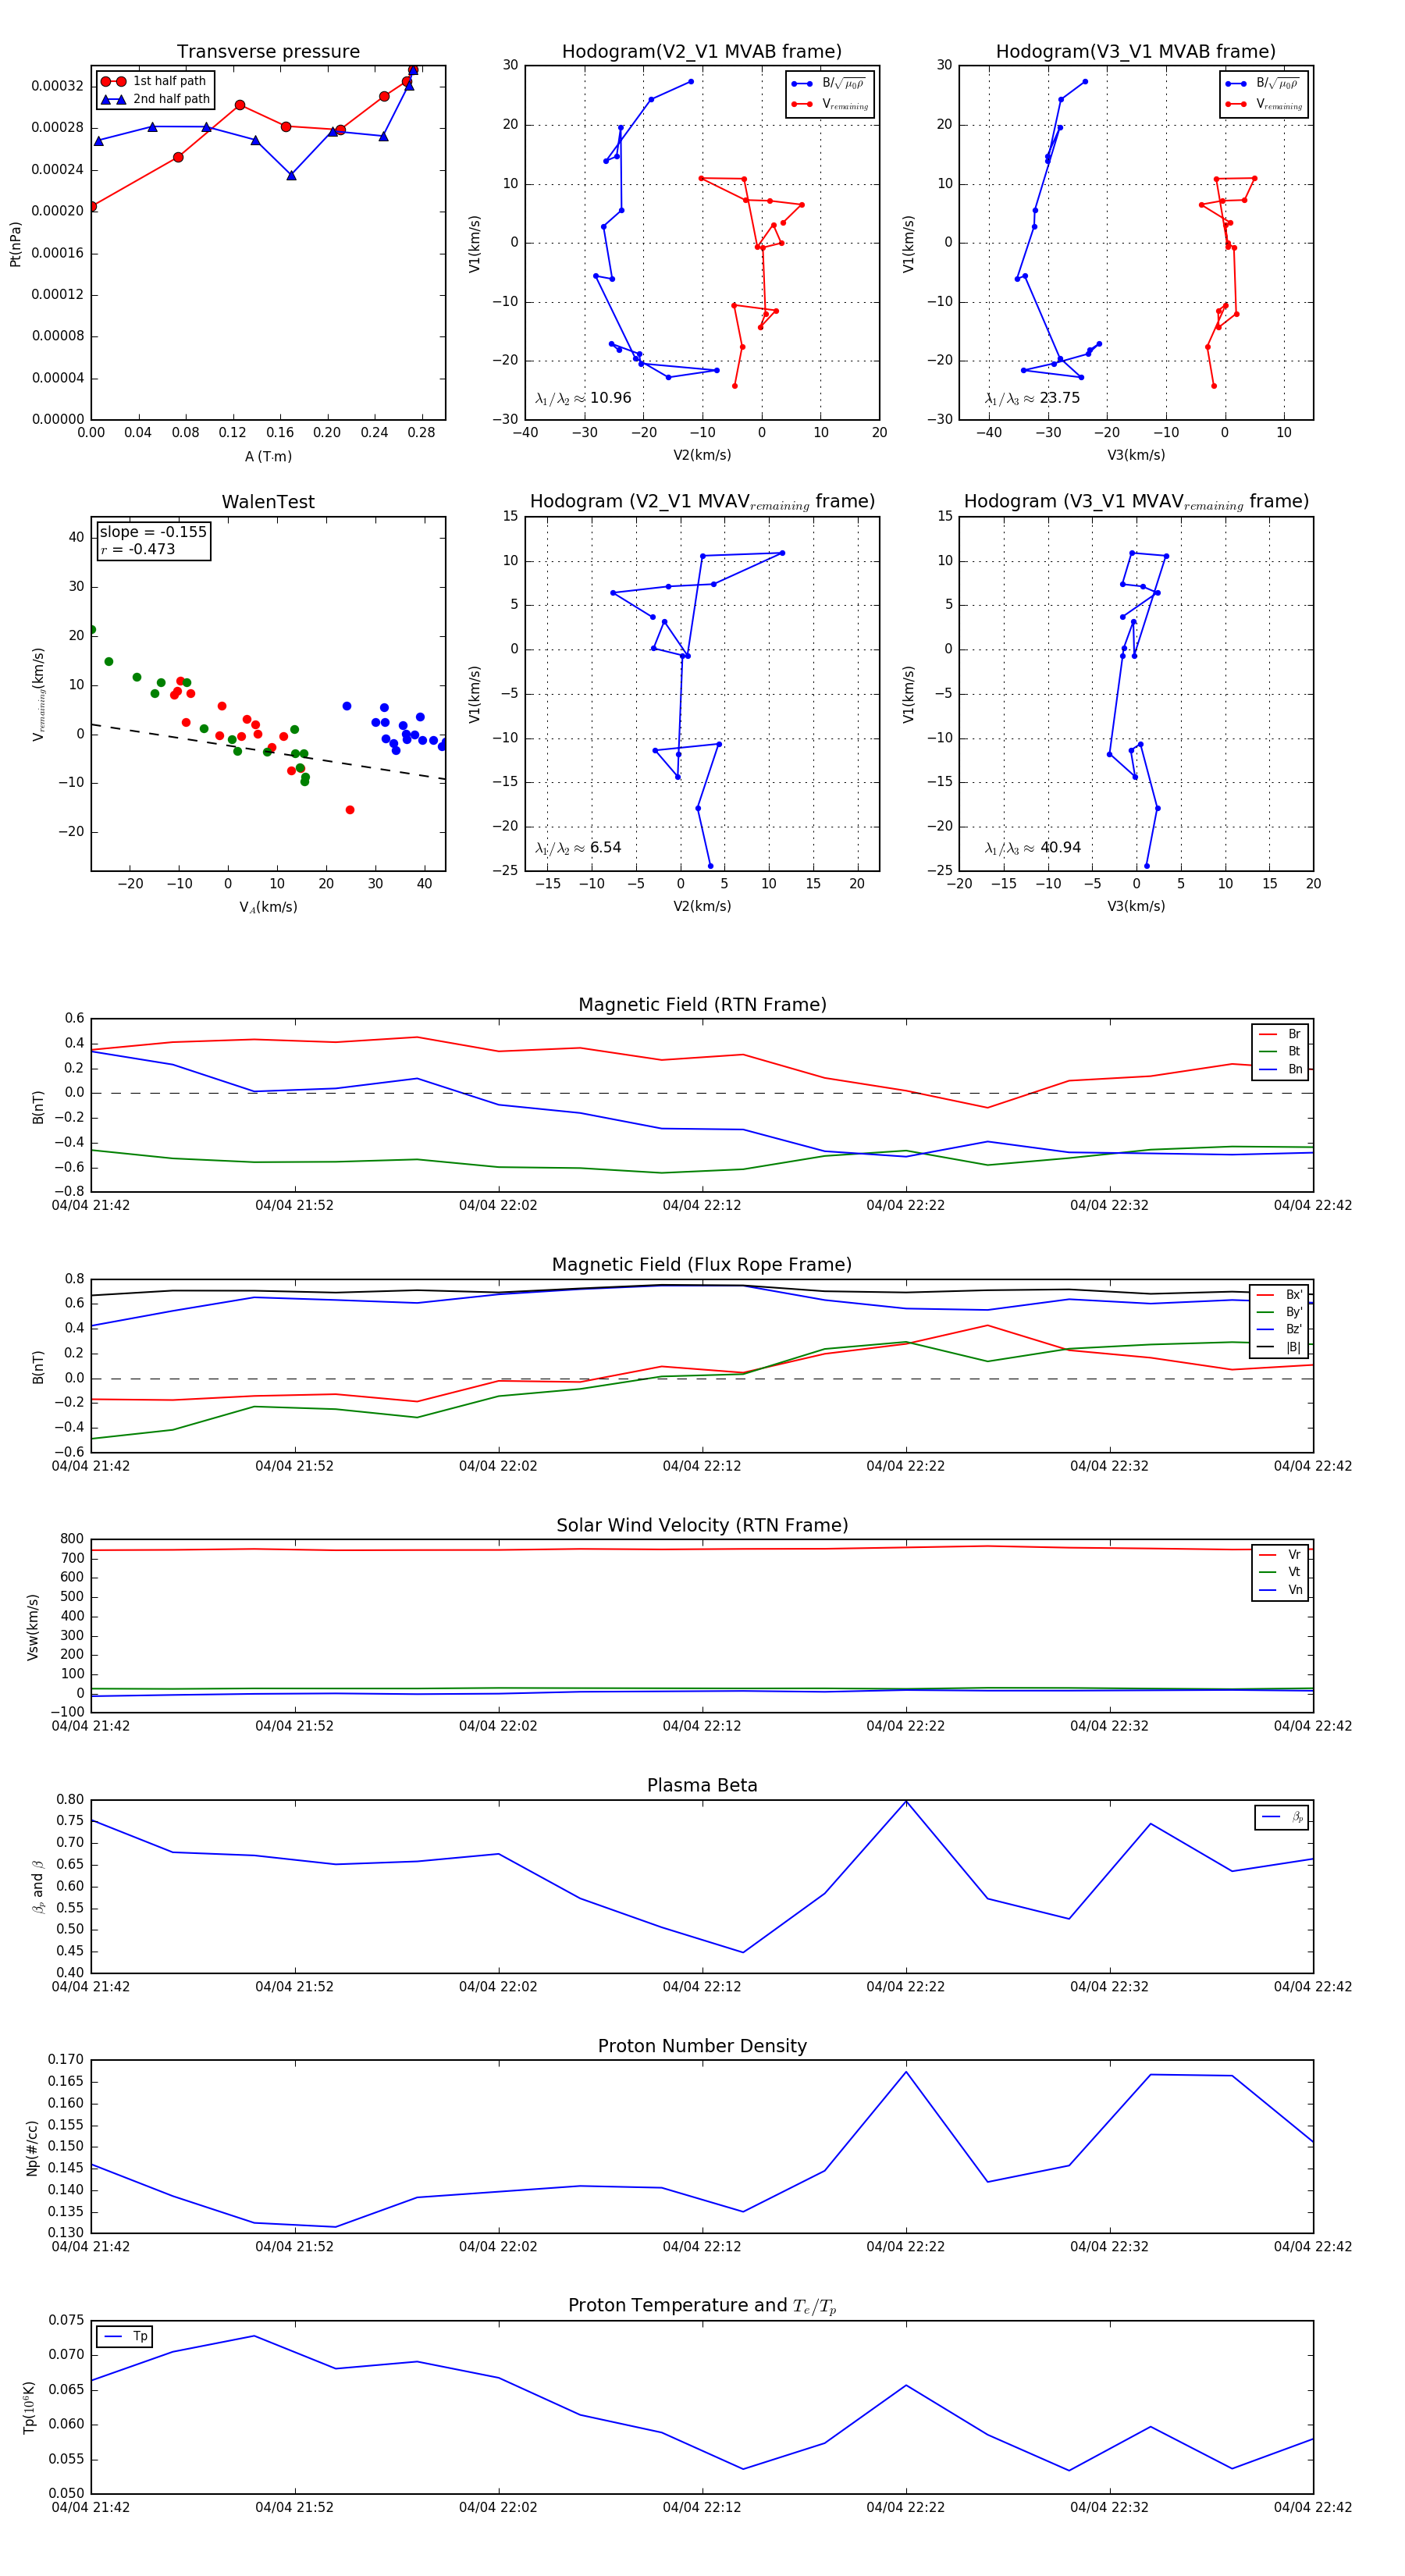Click '04/04 22:32' tick under Solar Wind Velocity
The height and width of the screenshot is (2576, 1405).
(1109, 1725)
